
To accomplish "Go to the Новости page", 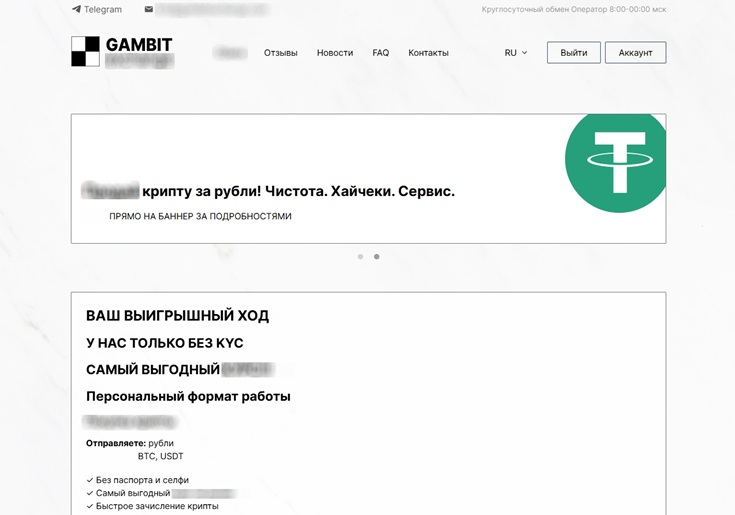I will point(334,53).
